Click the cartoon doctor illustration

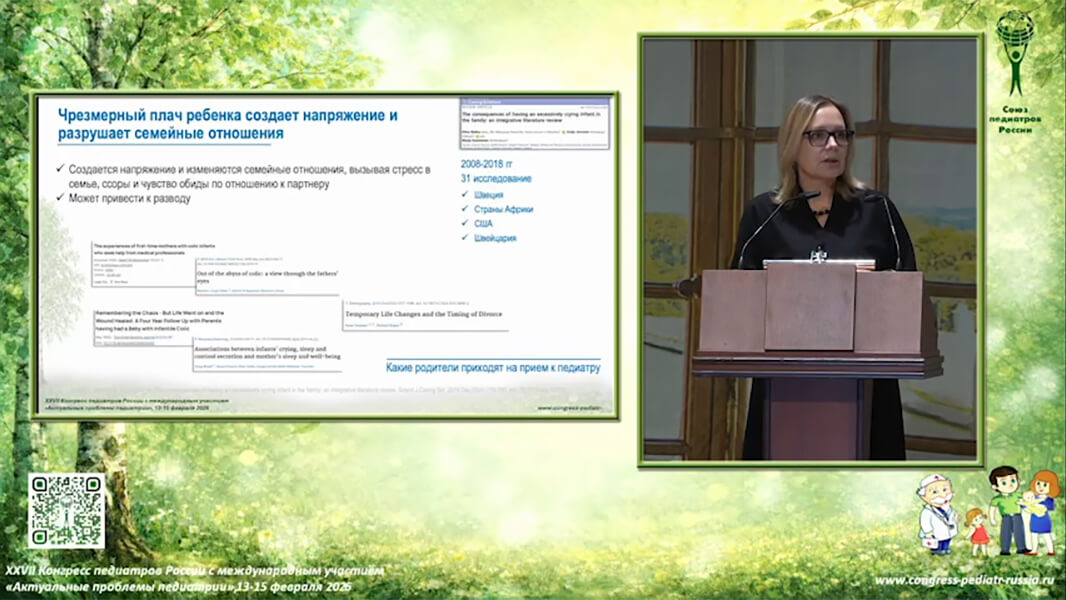point(936,514)
